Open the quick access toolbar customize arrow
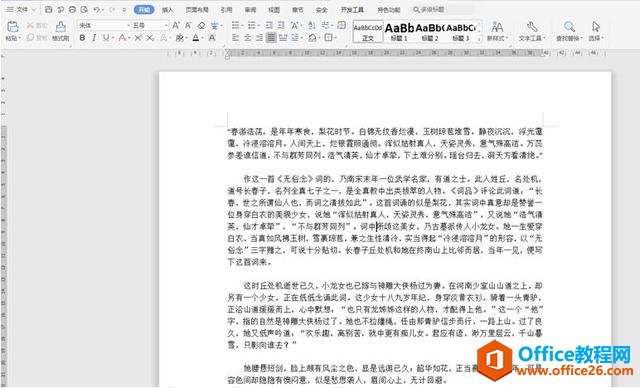 (124, 9)
